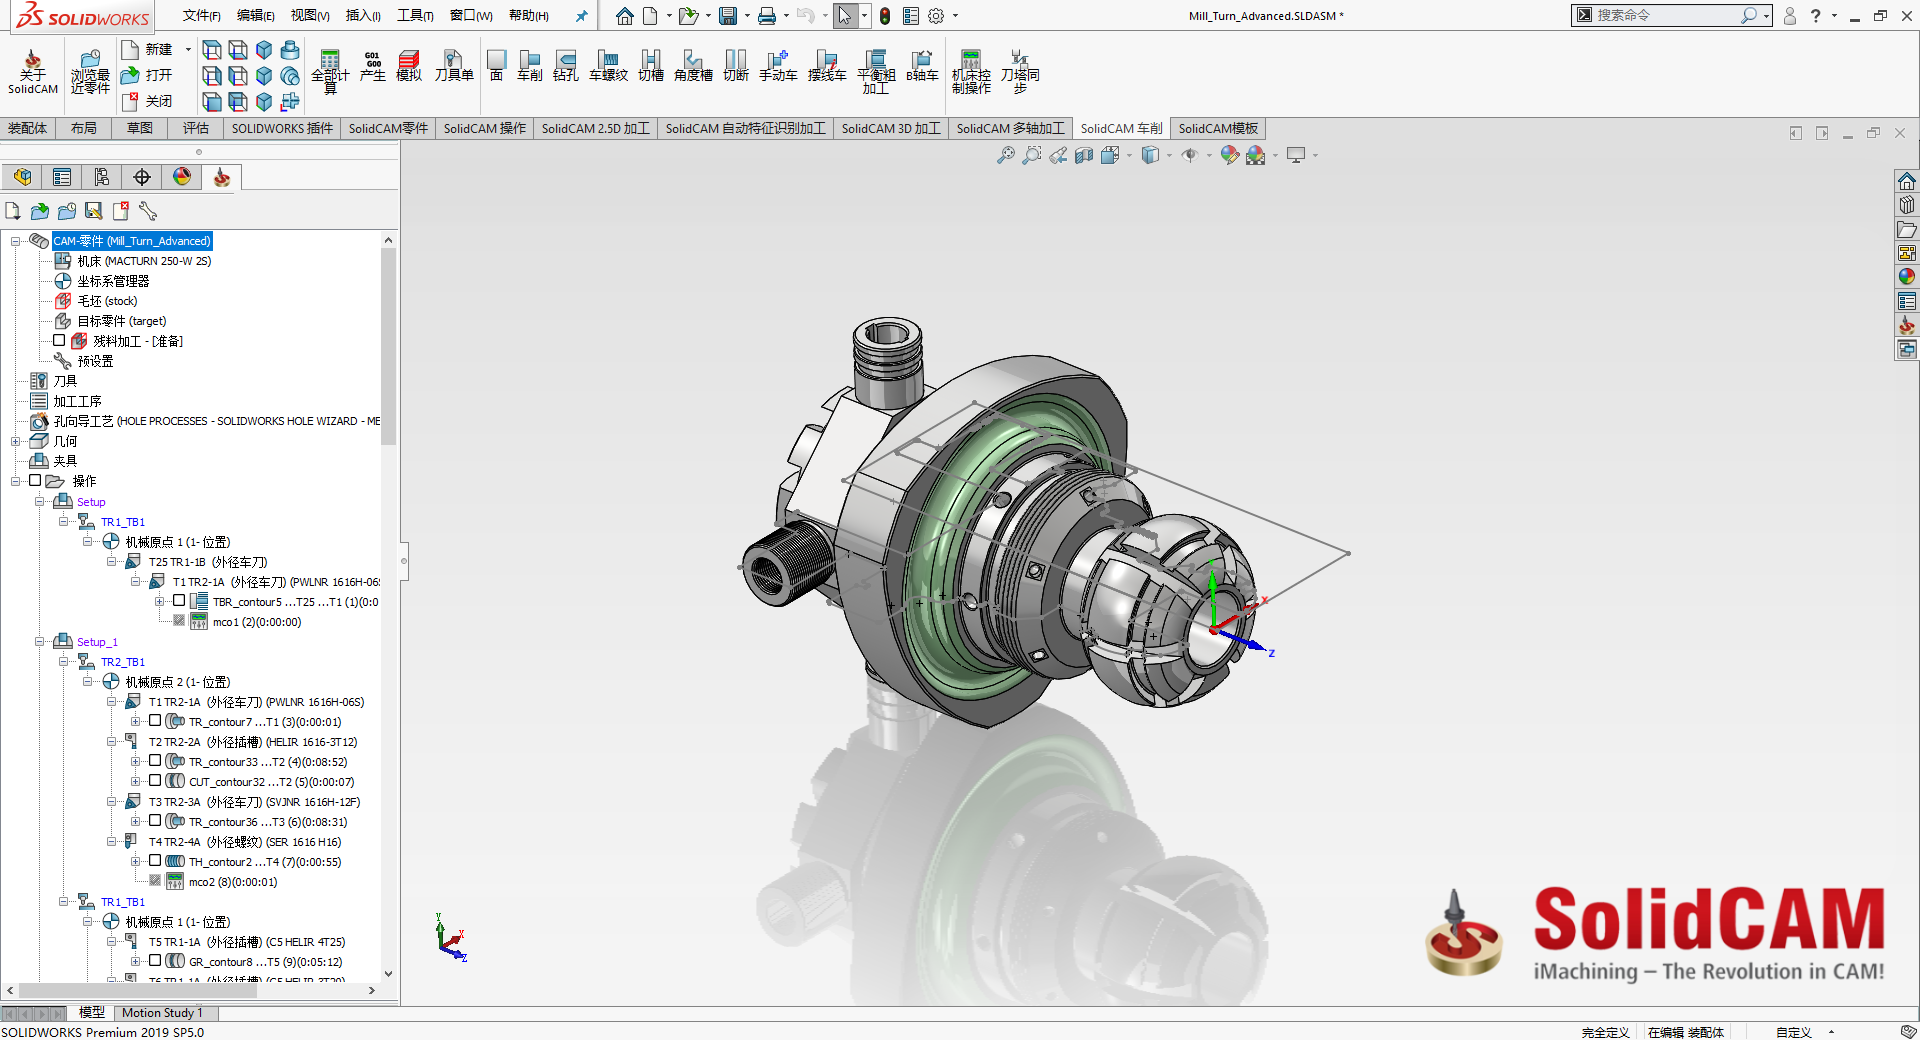Click the G代码 产生 icon
The image size is (1920, 1040).
[x=373, y=67]
